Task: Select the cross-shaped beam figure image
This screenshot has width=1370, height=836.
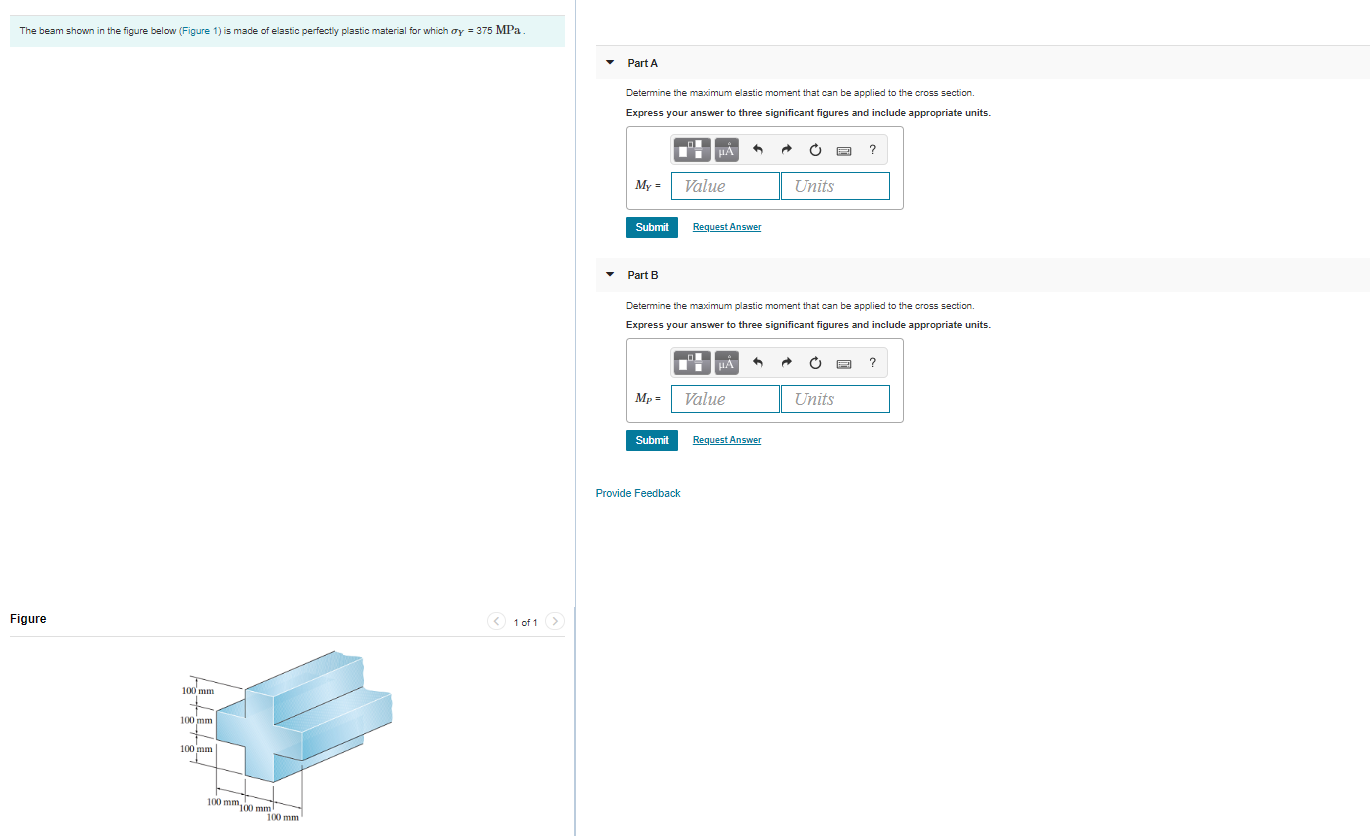Action: pyautogui.click(x=286, y=735)
